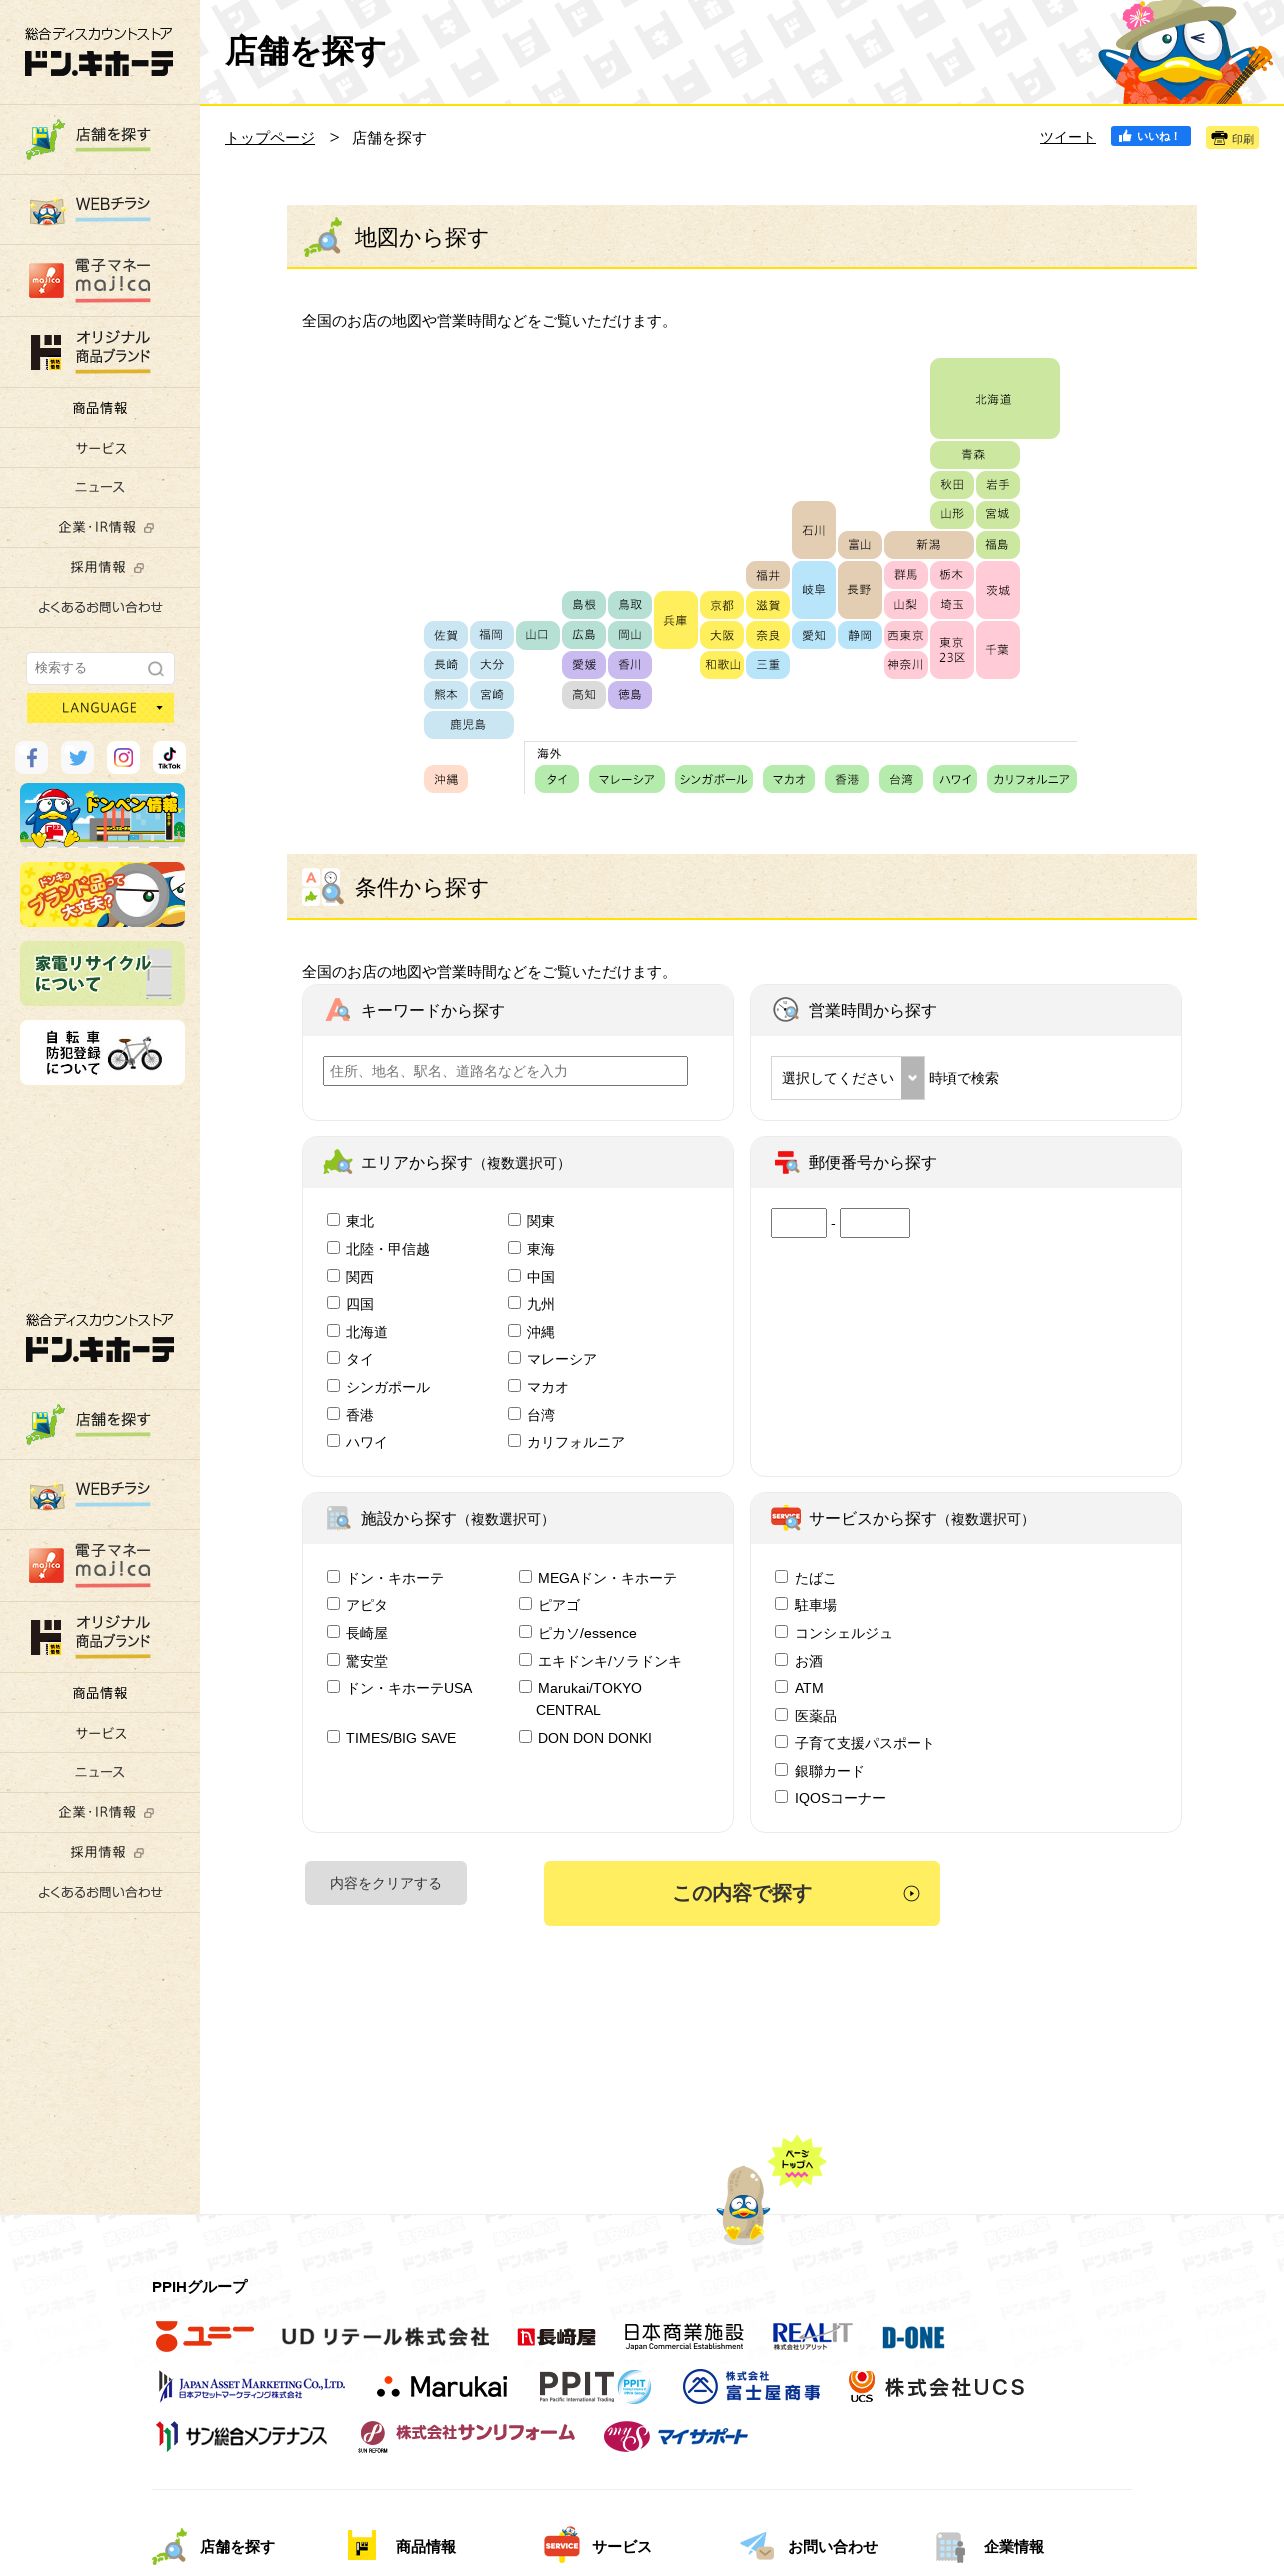Open the Instagram icon in sidebar
This screenshot has height=2568, width=1284.
click(124, 757)
